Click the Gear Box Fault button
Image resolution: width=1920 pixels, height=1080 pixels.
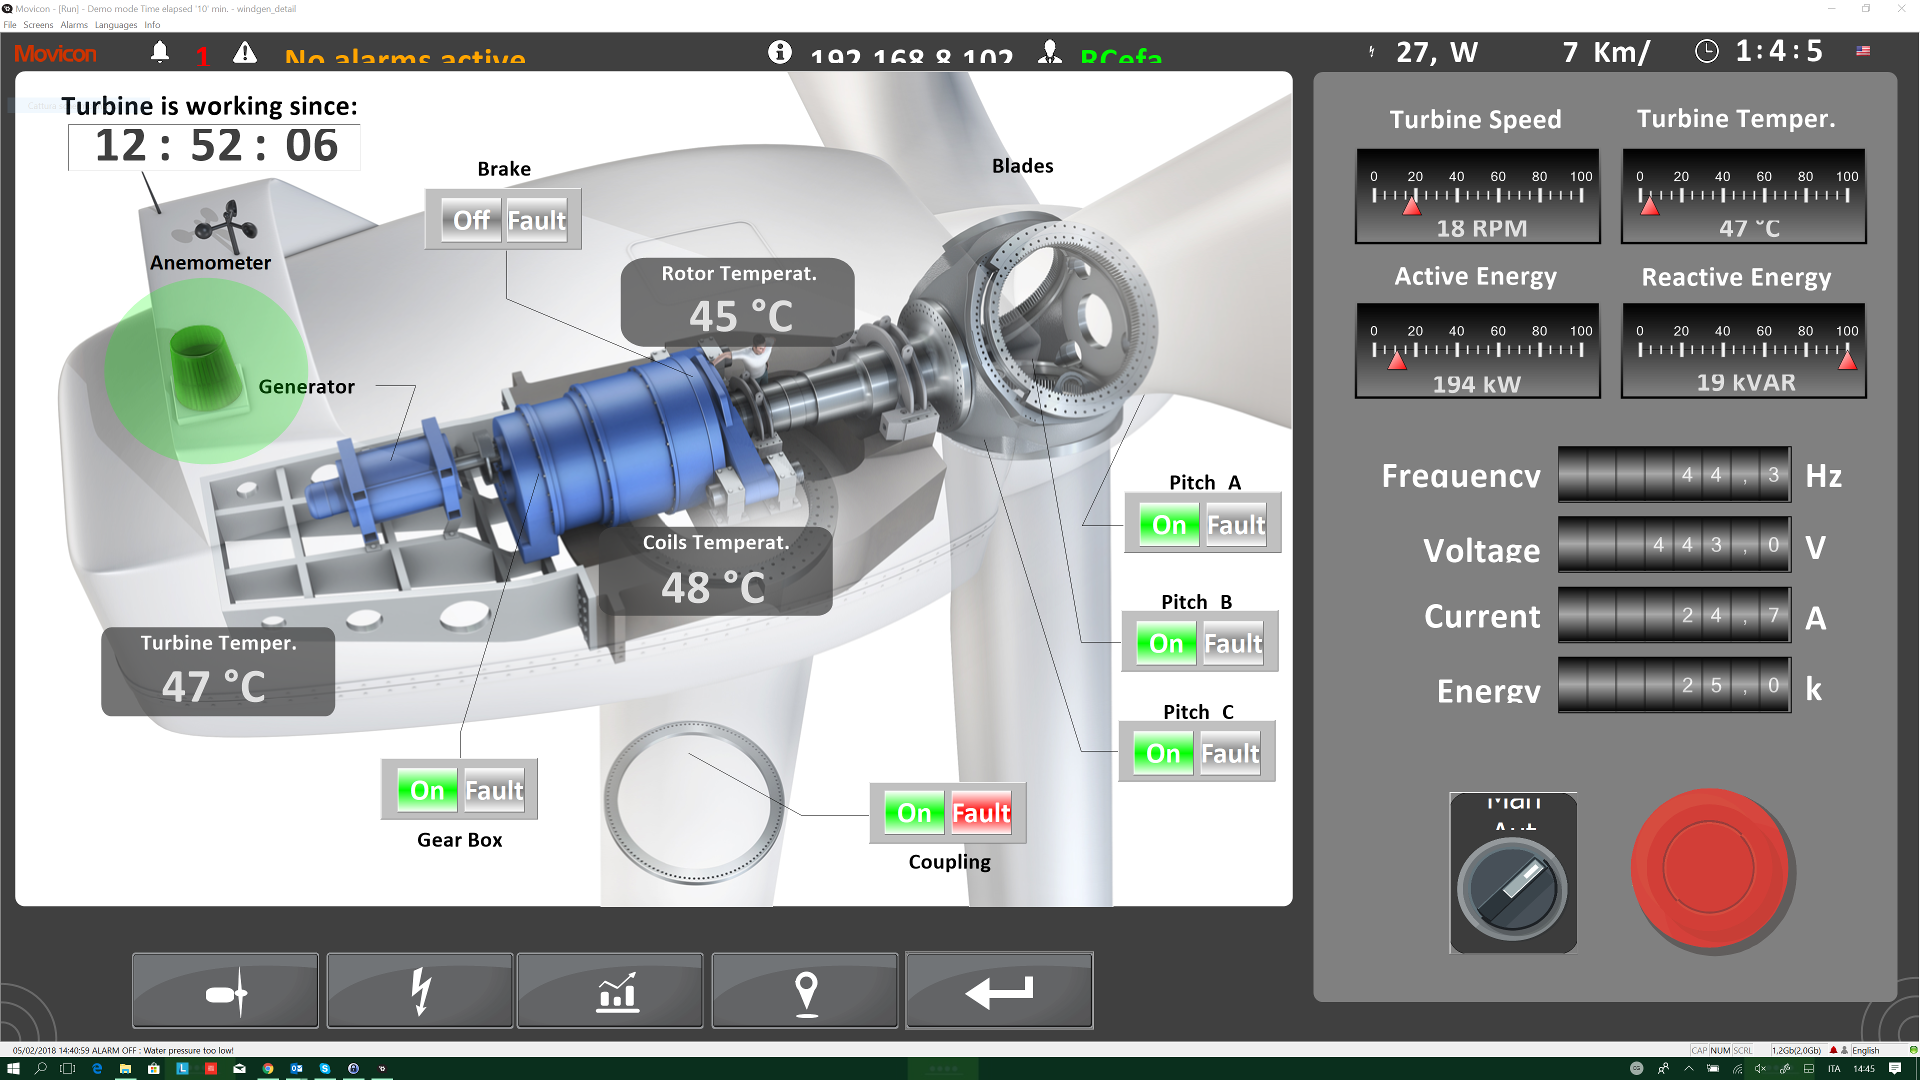pyautogui.click(x=494, y=791)
